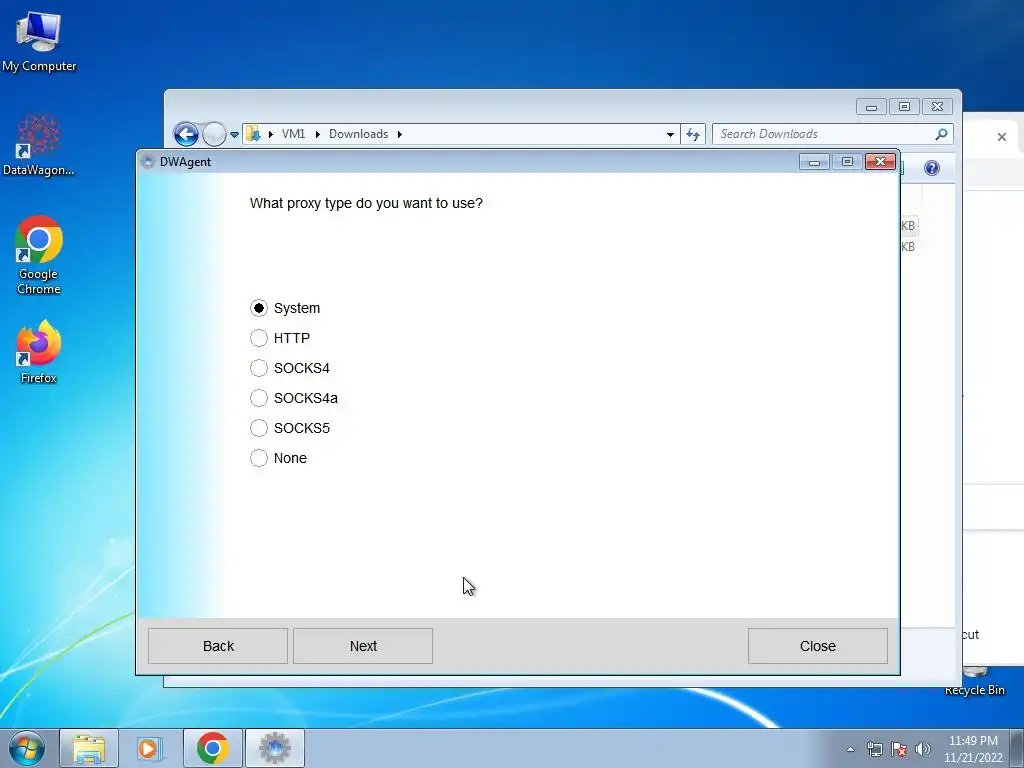This screenshot has height=768, width=1024.
Task: Click the Downloads breadcrumb segment
Action: [x=359, y=134]
